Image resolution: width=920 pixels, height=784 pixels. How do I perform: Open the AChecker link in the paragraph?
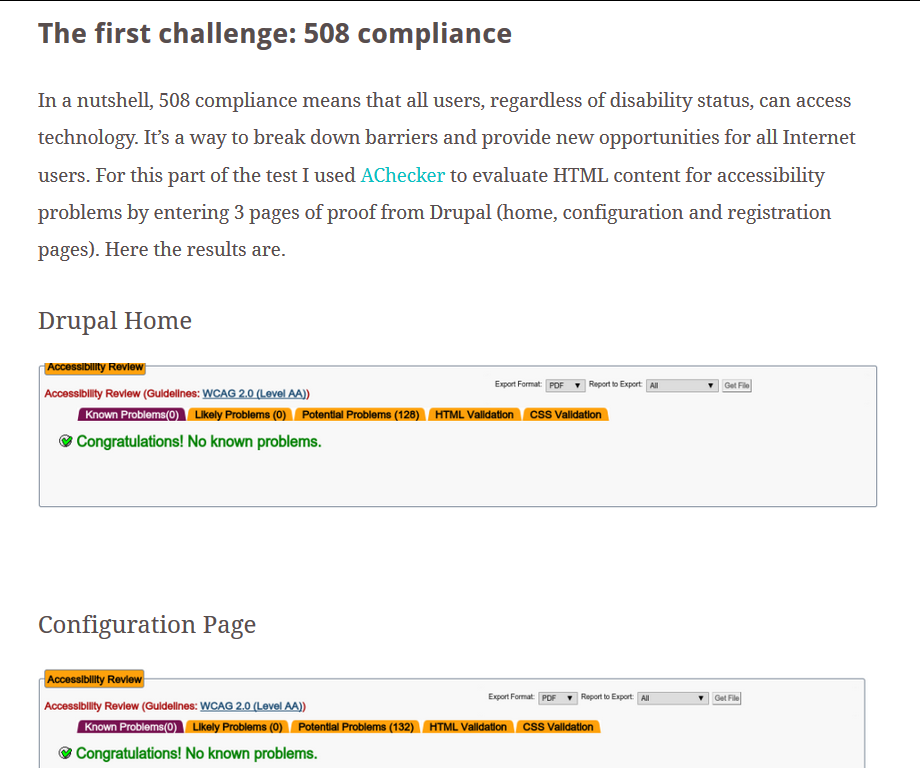click(402, 175)
